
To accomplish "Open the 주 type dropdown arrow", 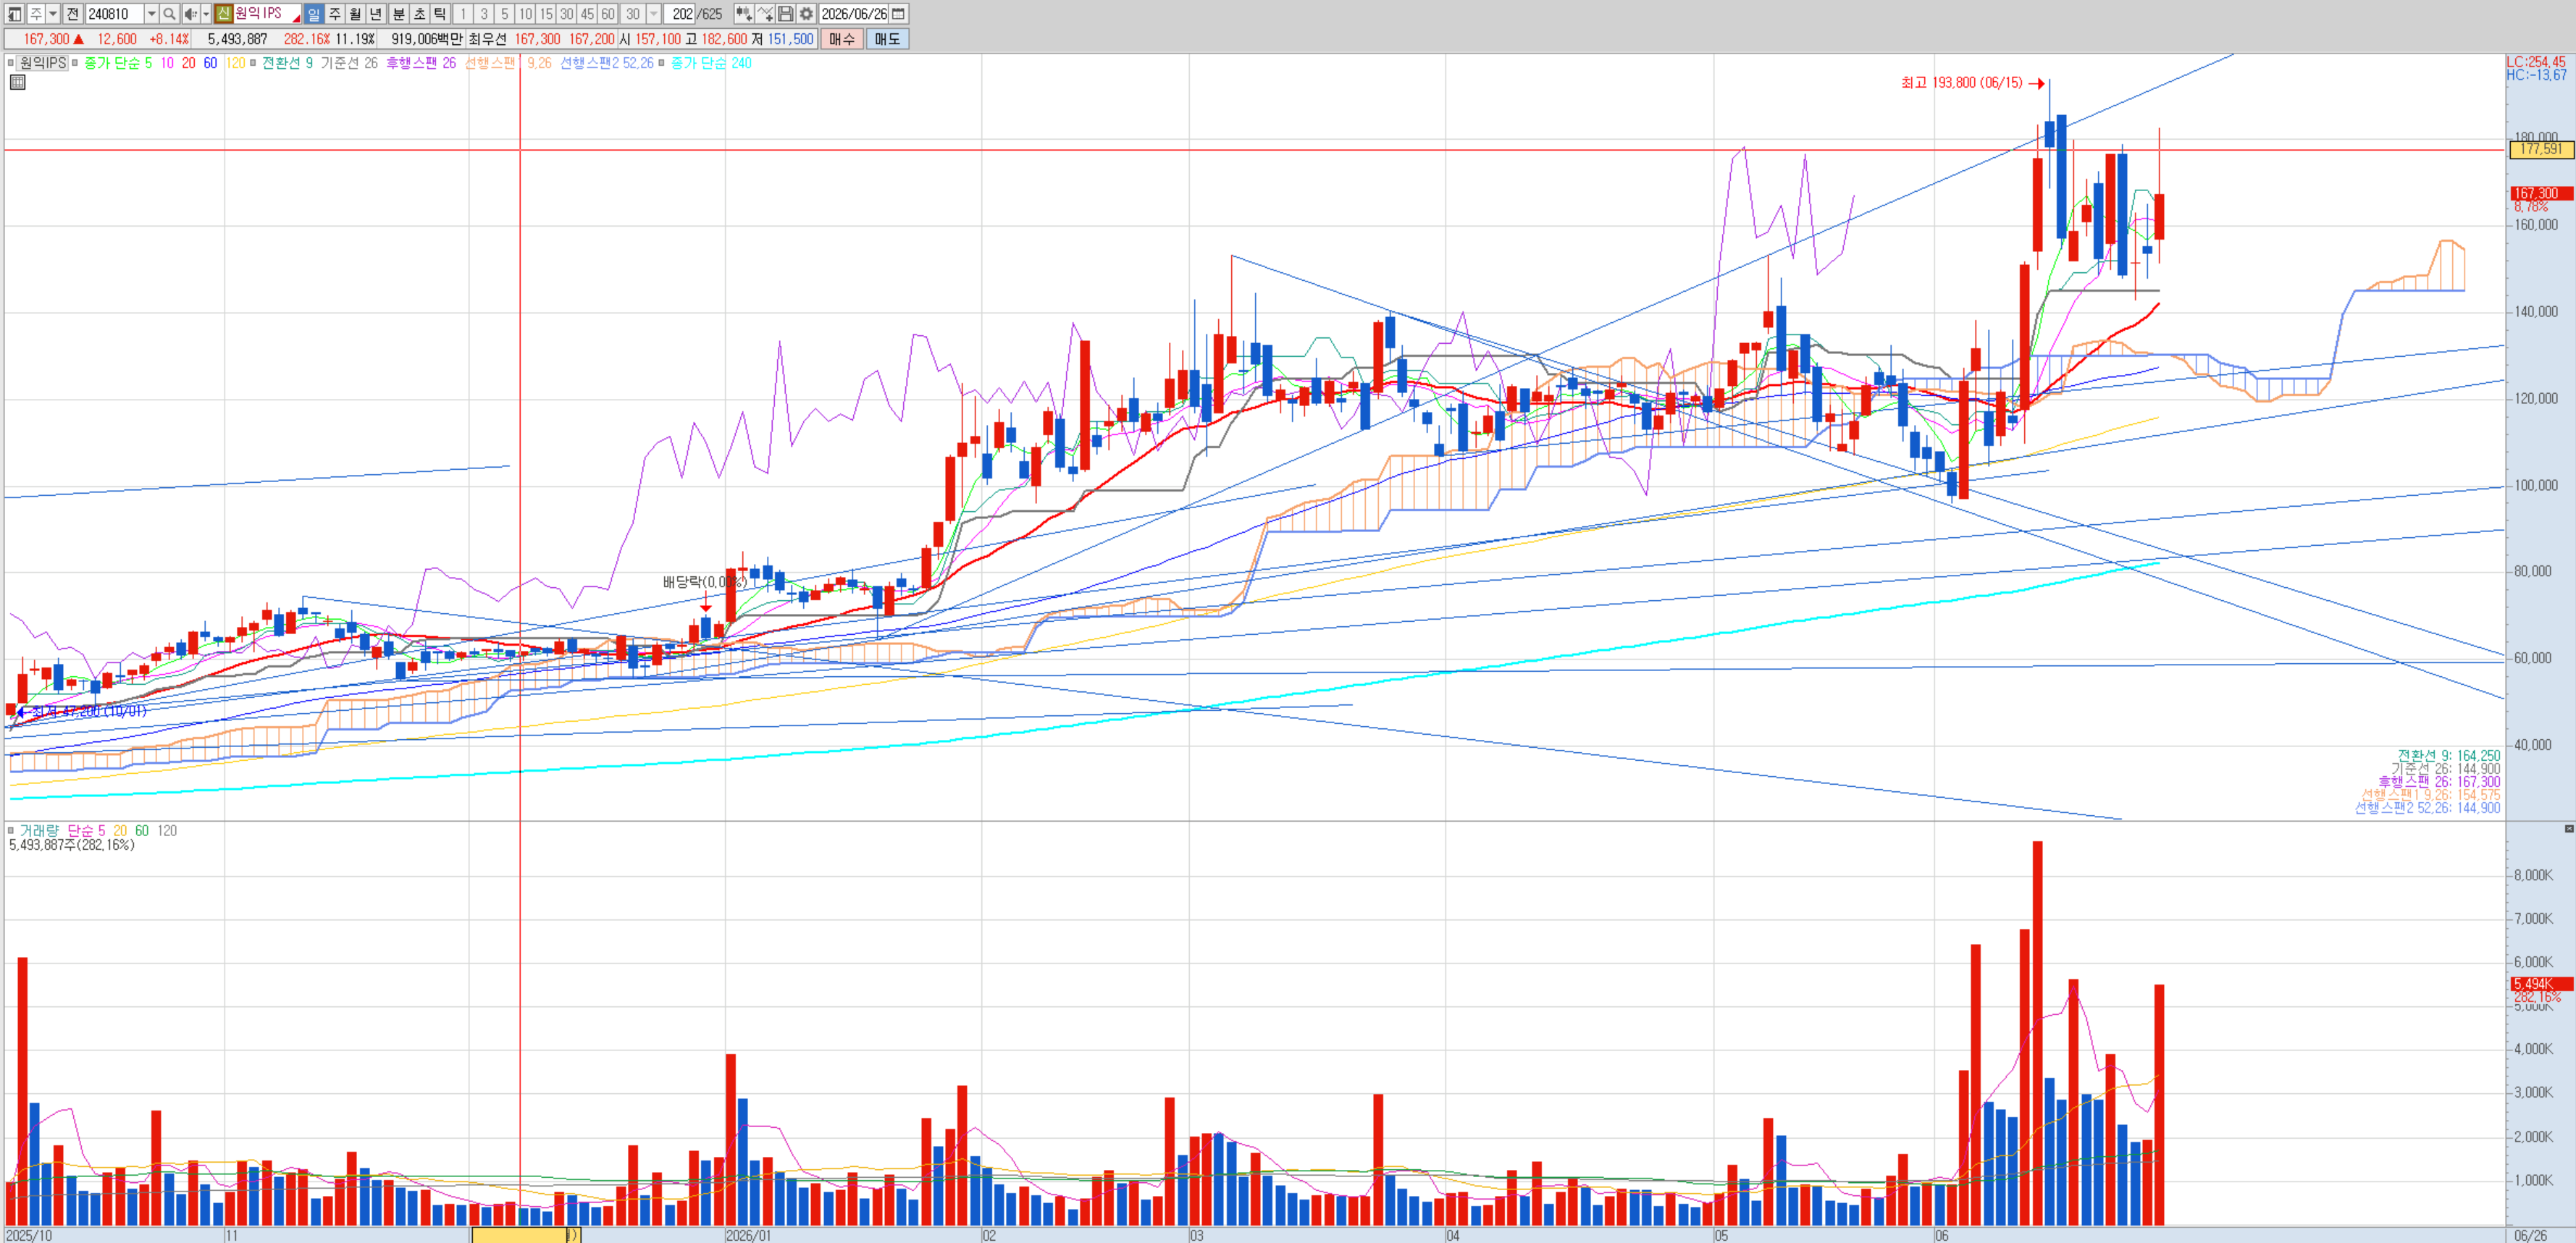I will tap(53, 14).
